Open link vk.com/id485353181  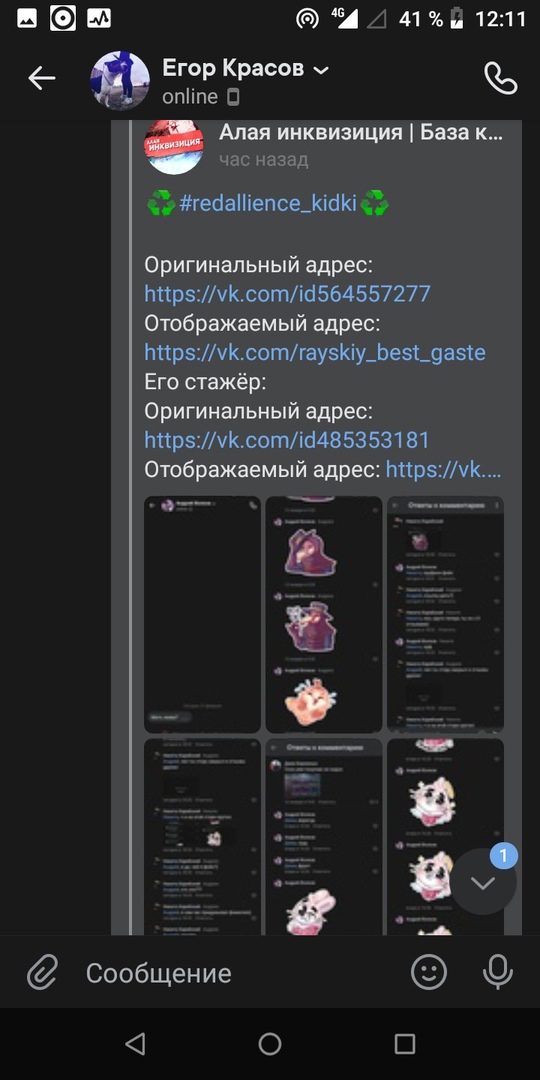[287, 440]
